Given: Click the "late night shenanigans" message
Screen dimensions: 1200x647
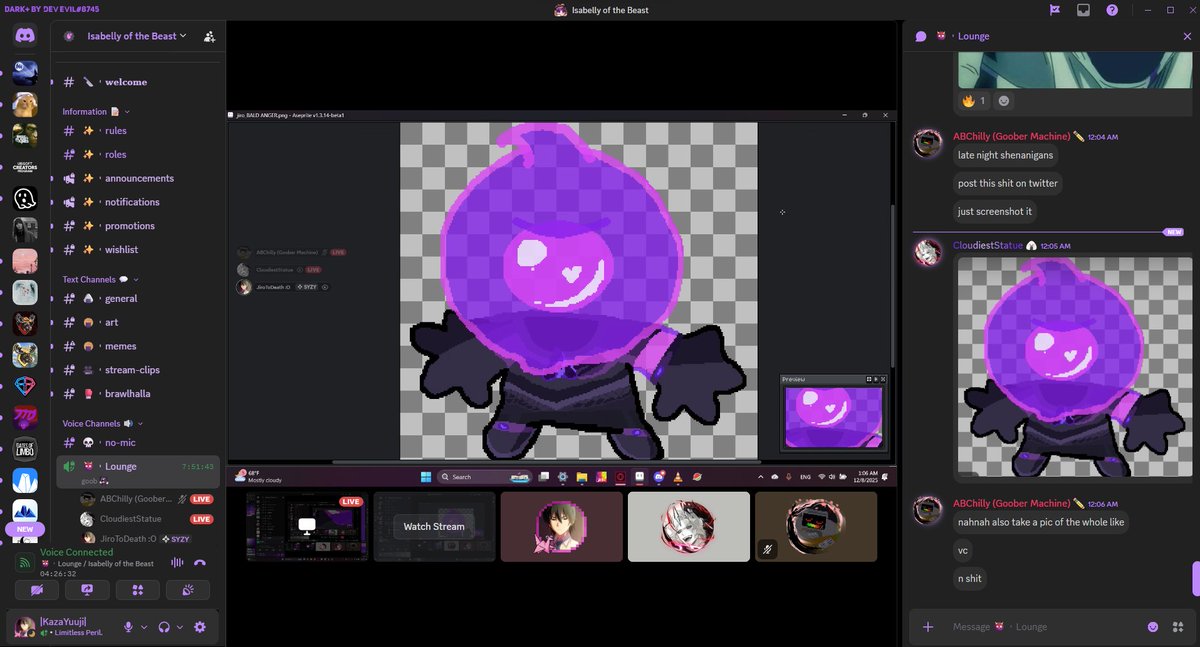Looking at the screenshot, I should (x=1005, y=155).
